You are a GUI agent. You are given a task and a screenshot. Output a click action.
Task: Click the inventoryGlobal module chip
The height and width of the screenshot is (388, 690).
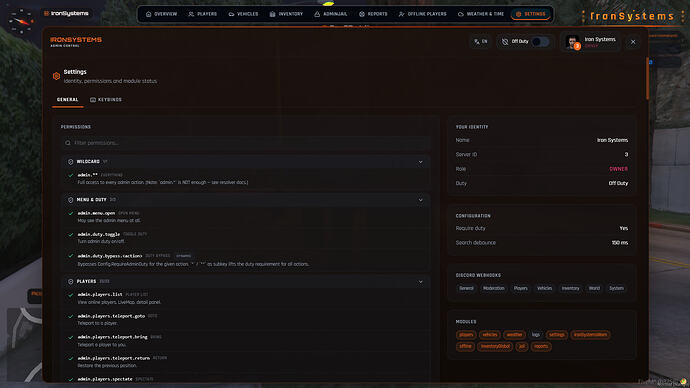click(x=495, y=347)
